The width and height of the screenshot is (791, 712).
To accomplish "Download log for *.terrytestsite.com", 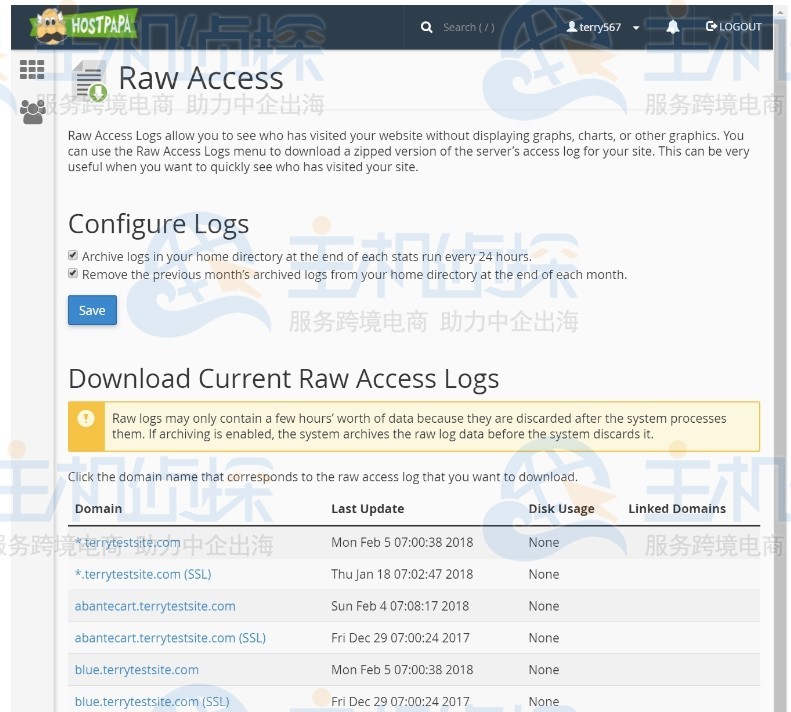I will pyautogui.click(x=128, y=542).
